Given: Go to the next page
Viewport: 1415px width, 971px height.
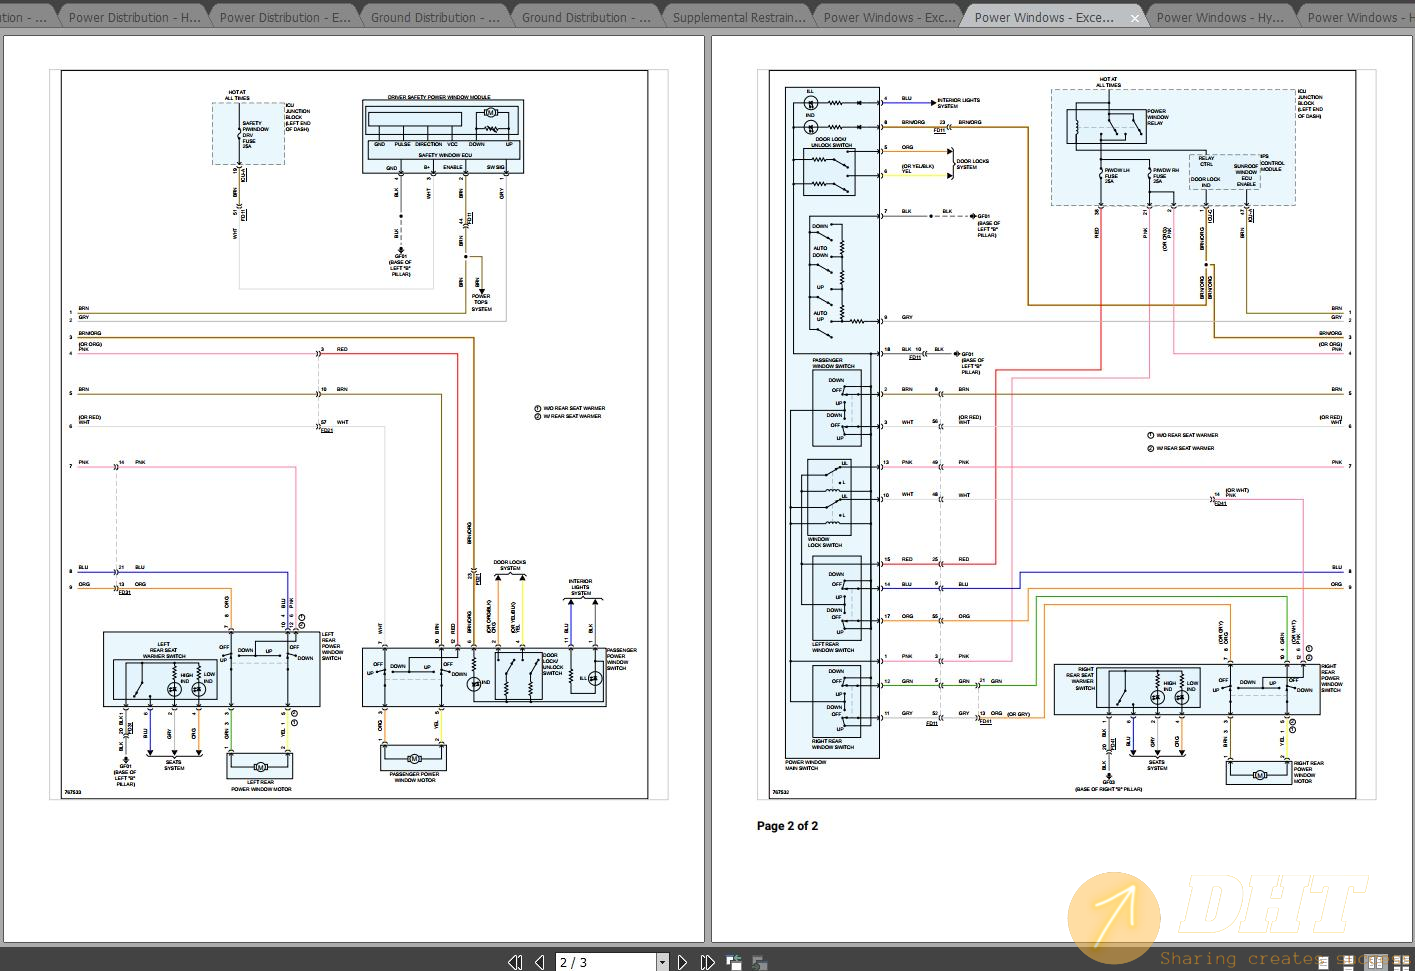Looking at the screenshot, I should 682,962.
